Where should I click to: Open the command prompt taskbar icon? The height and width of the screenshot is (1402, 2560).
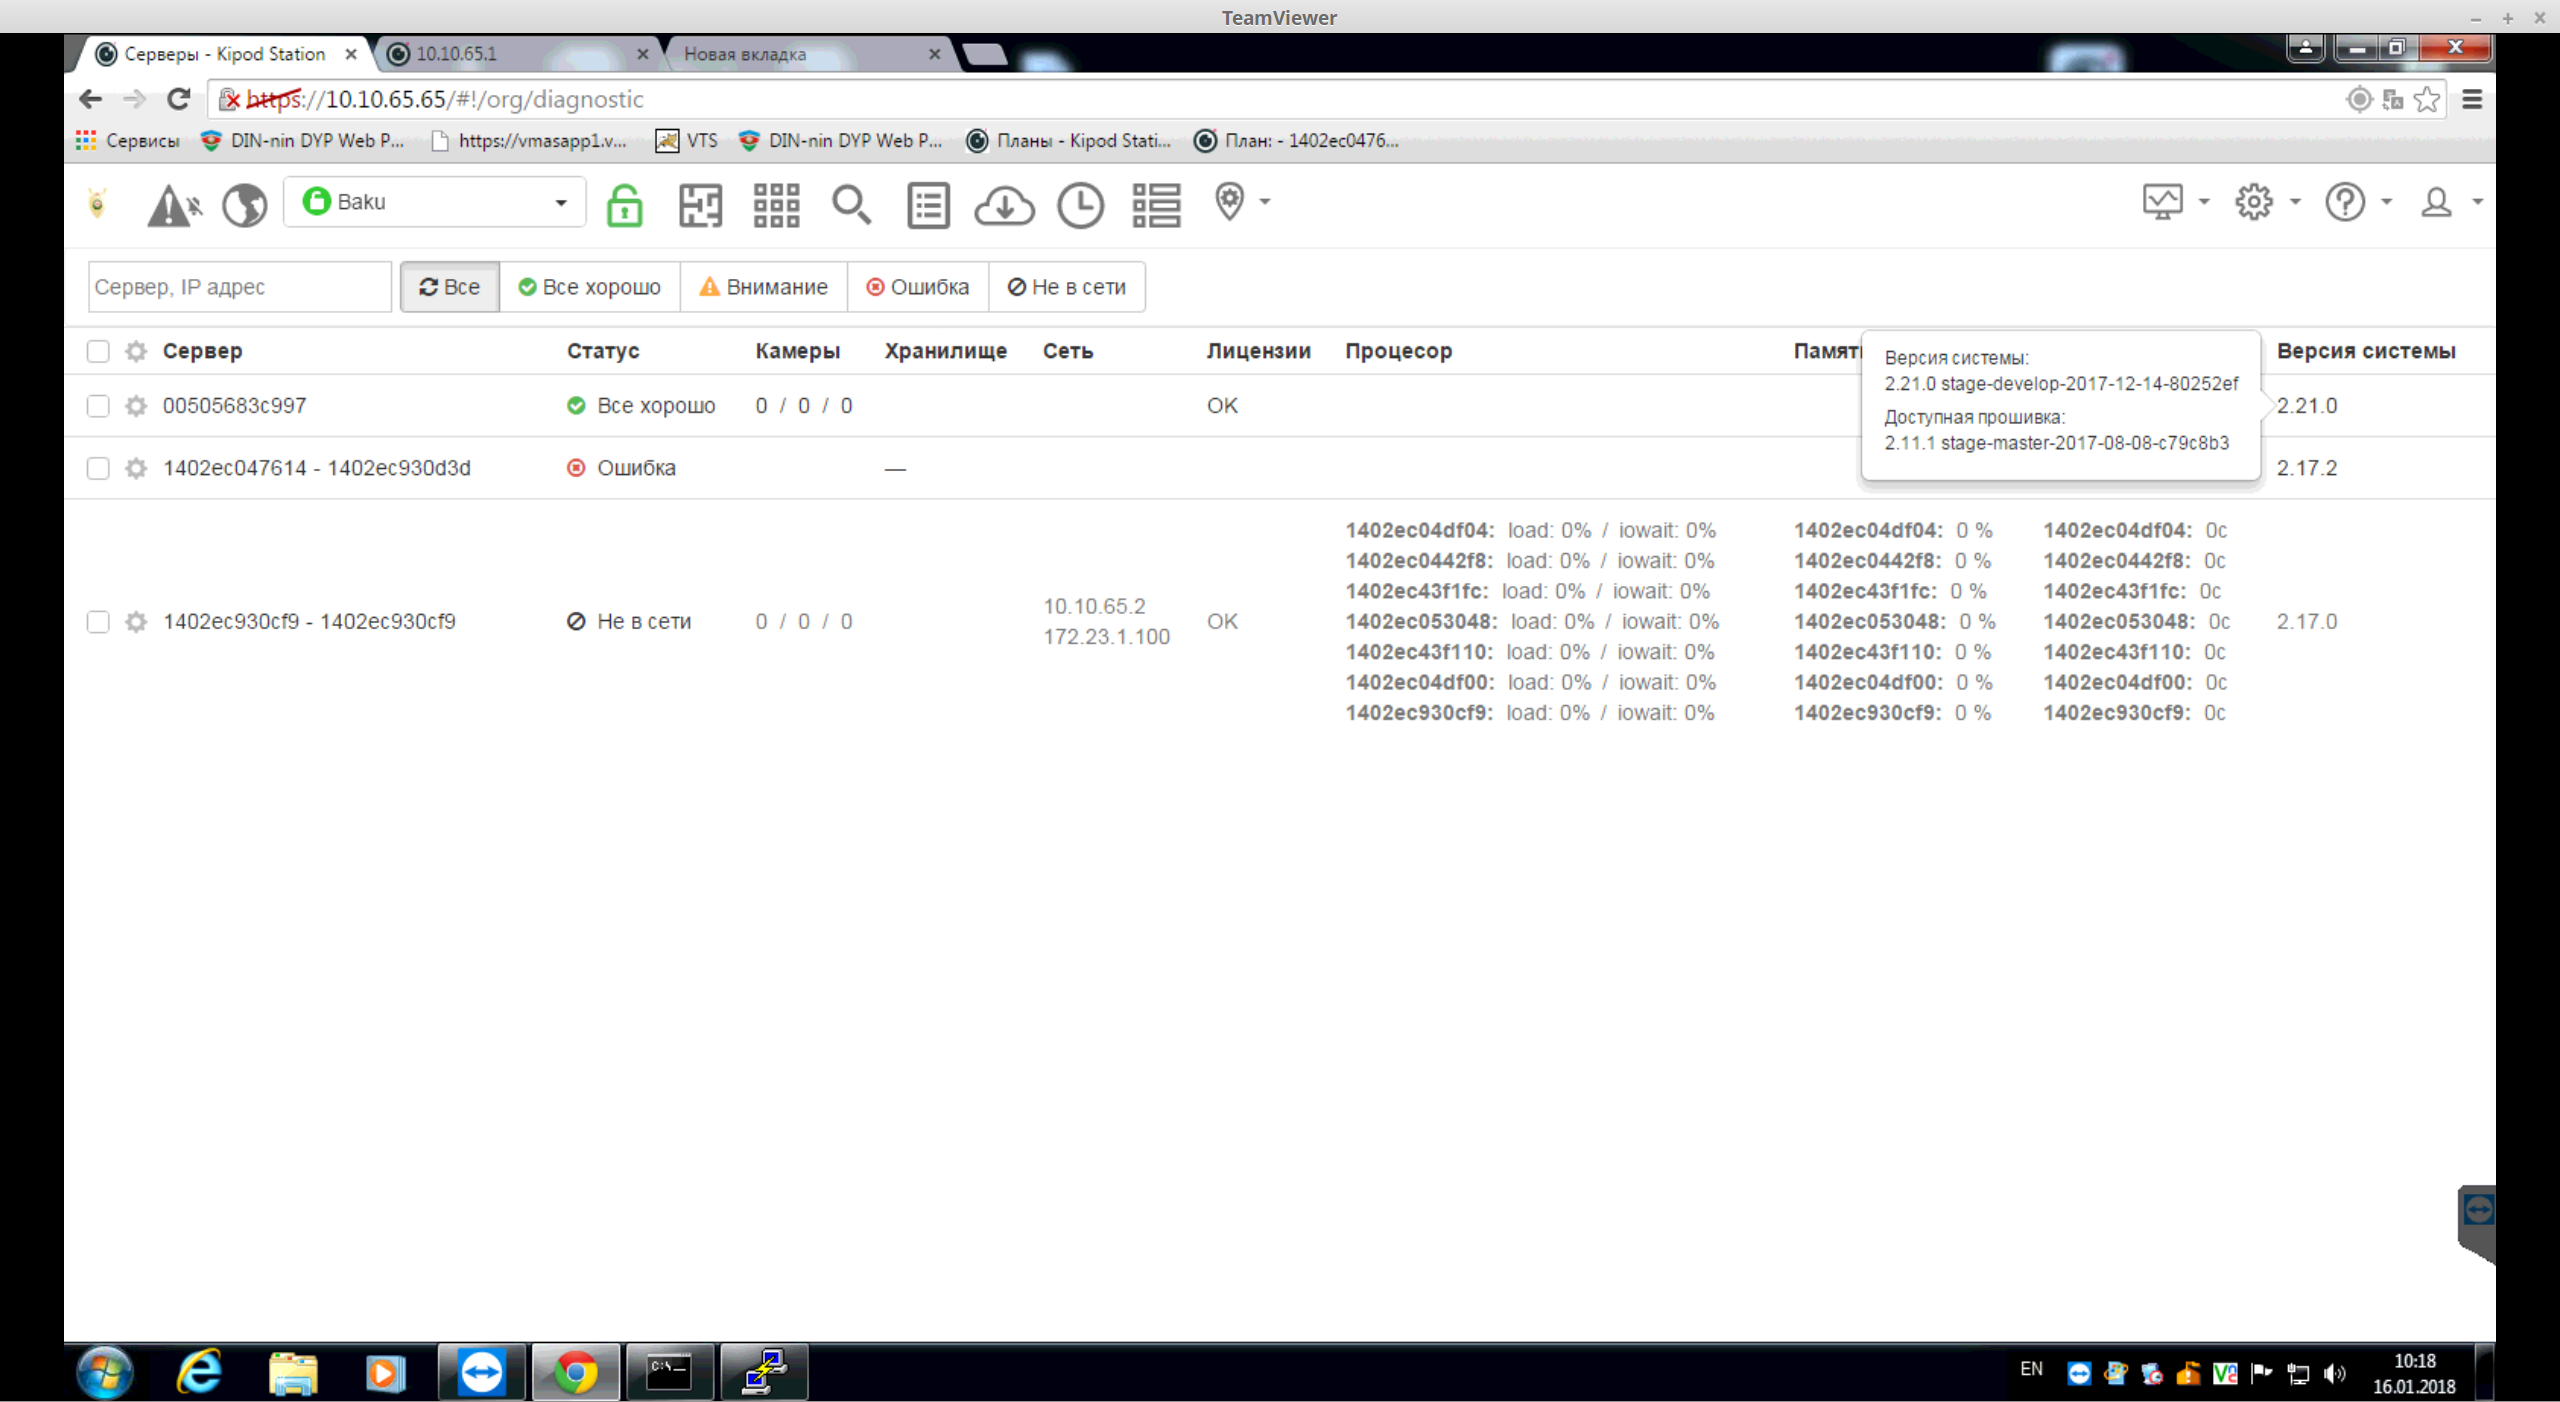(669, 1372)
